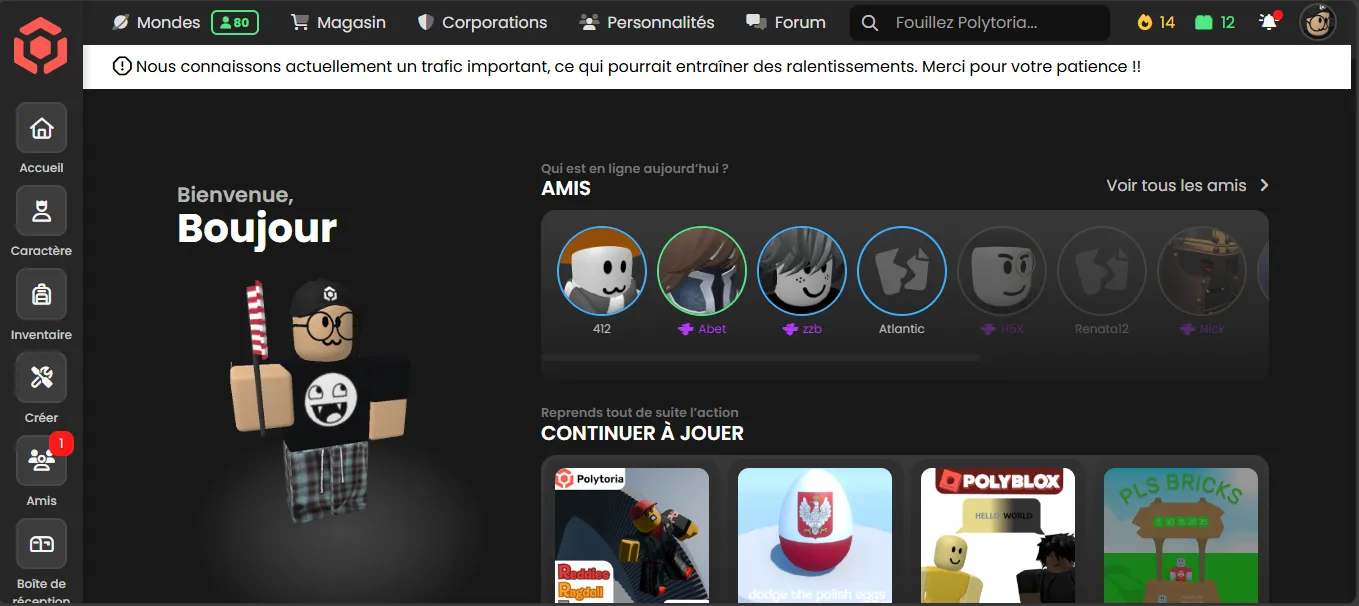Open the Inventaire backpack icon
The height and width of the screenshot is (606, 1359).
(41, 294)
